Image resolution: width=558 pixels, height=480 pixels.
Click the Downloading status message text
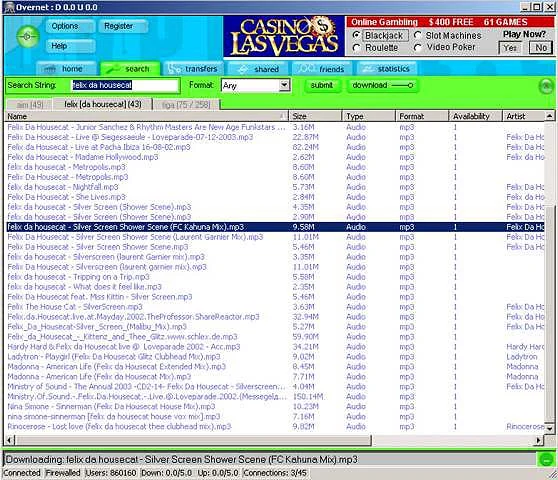pyautogui.click(x=182, y=459)
